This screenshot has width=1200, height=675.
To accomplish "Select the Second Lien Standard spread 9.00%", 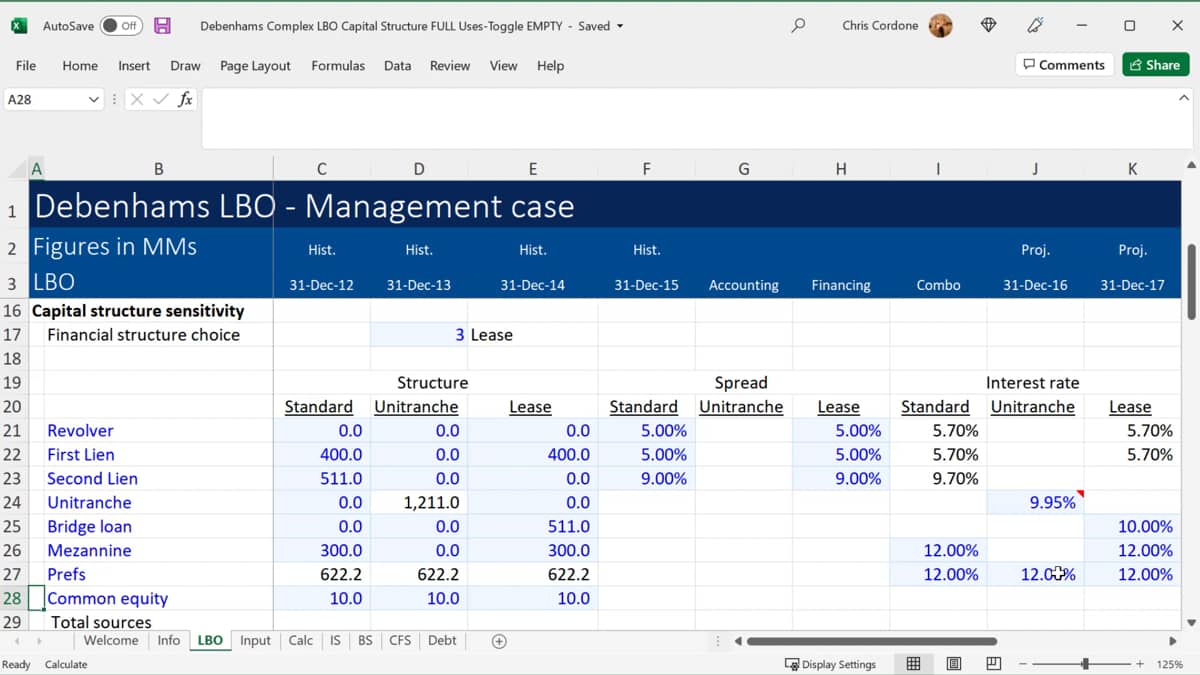I will pos(646,479).
